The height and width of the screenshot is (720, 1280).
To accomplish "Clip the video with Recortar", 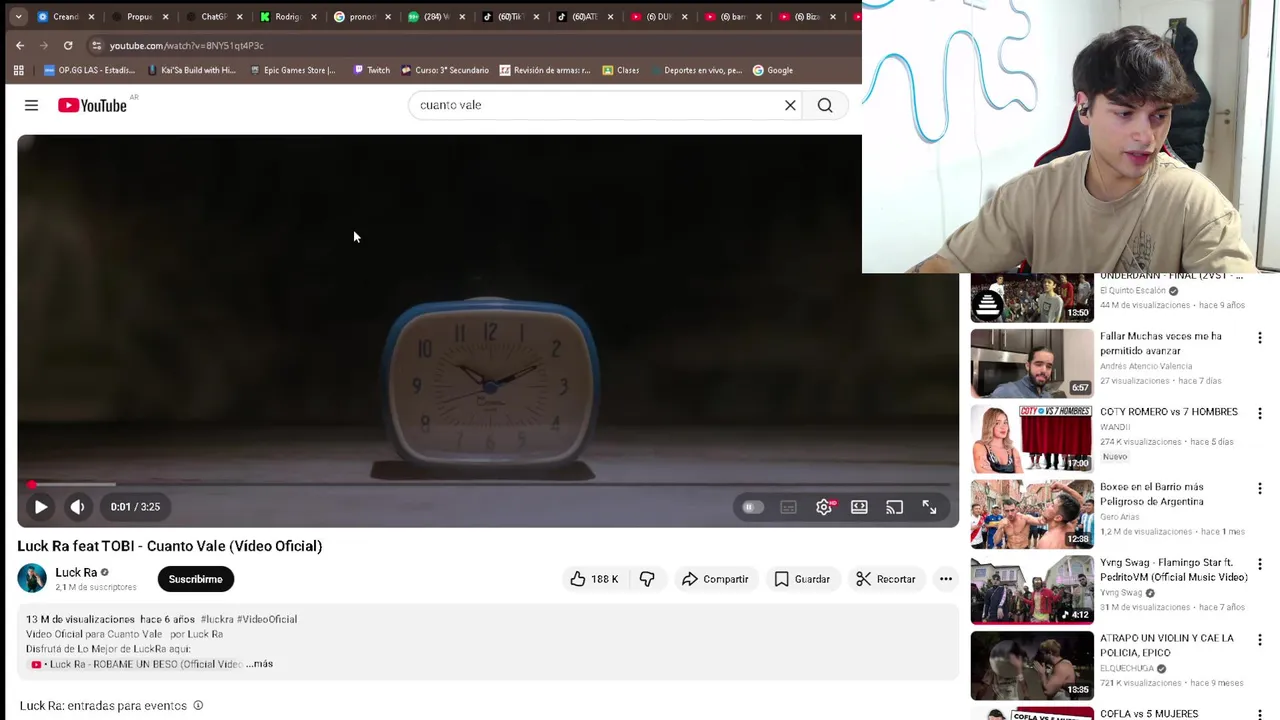I will [x=886, y=579].
